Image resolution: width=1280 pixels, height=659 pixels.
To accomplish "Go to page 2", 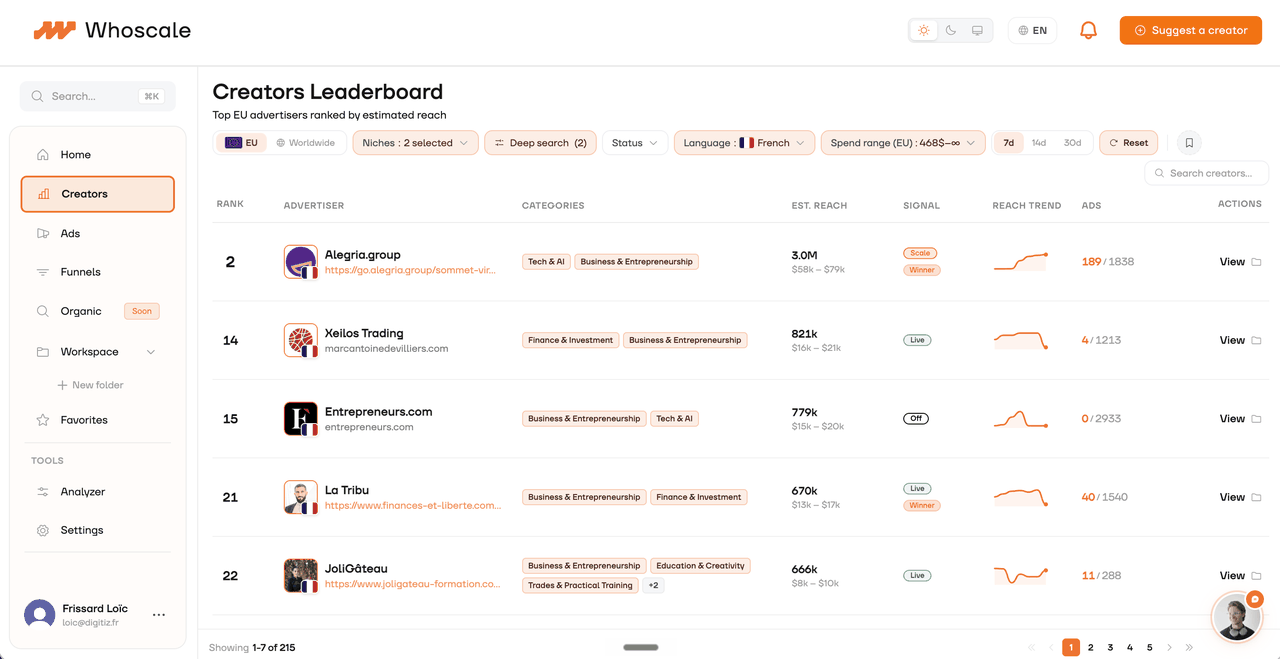I will click(x=1090, y=648).
